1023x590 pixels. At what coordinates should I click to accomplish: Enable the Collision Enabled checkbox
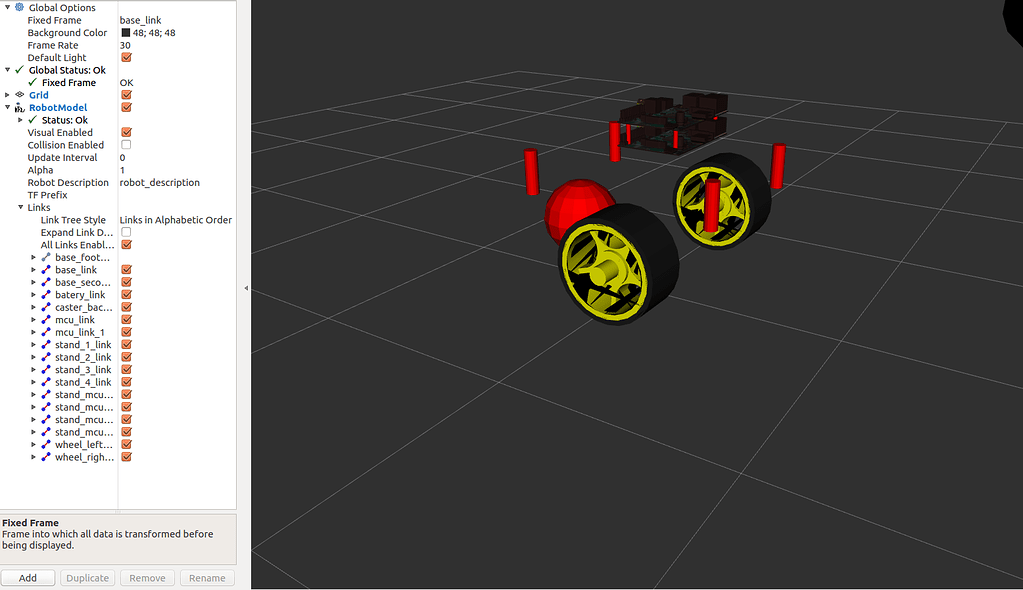(124, 144)
